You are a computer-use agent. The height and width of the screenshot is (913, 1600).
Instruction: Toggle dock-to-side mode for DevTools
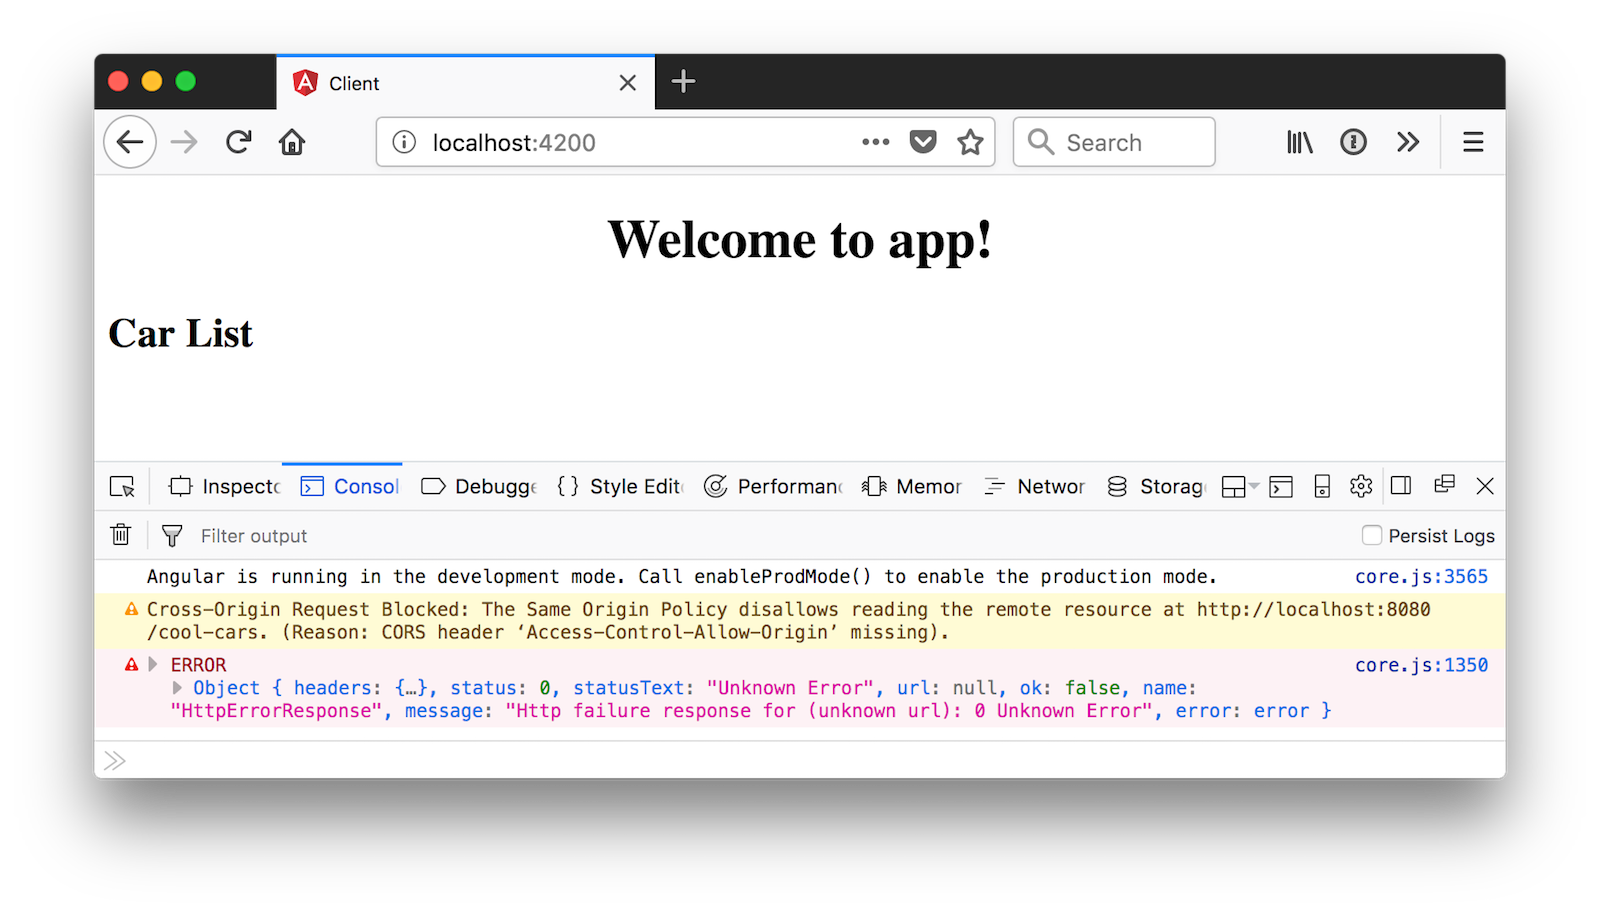point(1401,486)
